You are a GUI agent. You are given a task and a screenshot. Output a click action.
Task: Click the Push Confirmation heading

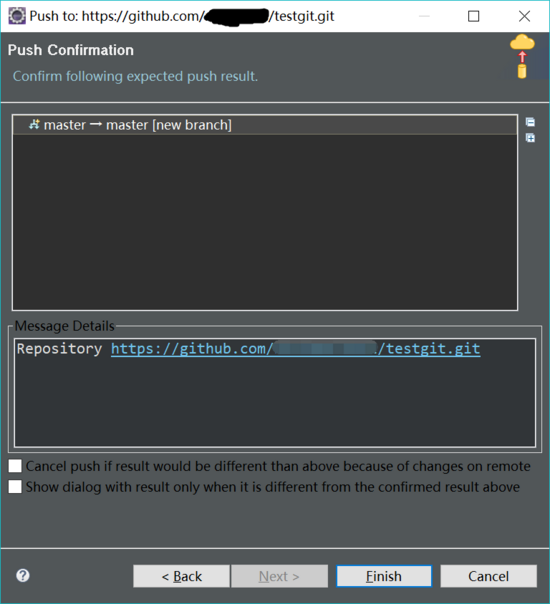[71, 50]
